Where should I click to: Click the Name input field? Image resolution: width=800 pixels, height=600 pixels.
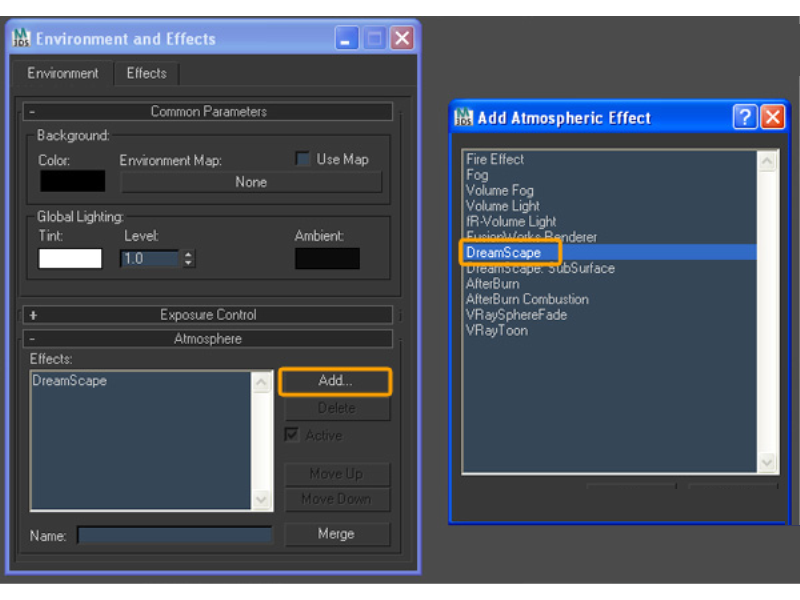click(174, 535)
